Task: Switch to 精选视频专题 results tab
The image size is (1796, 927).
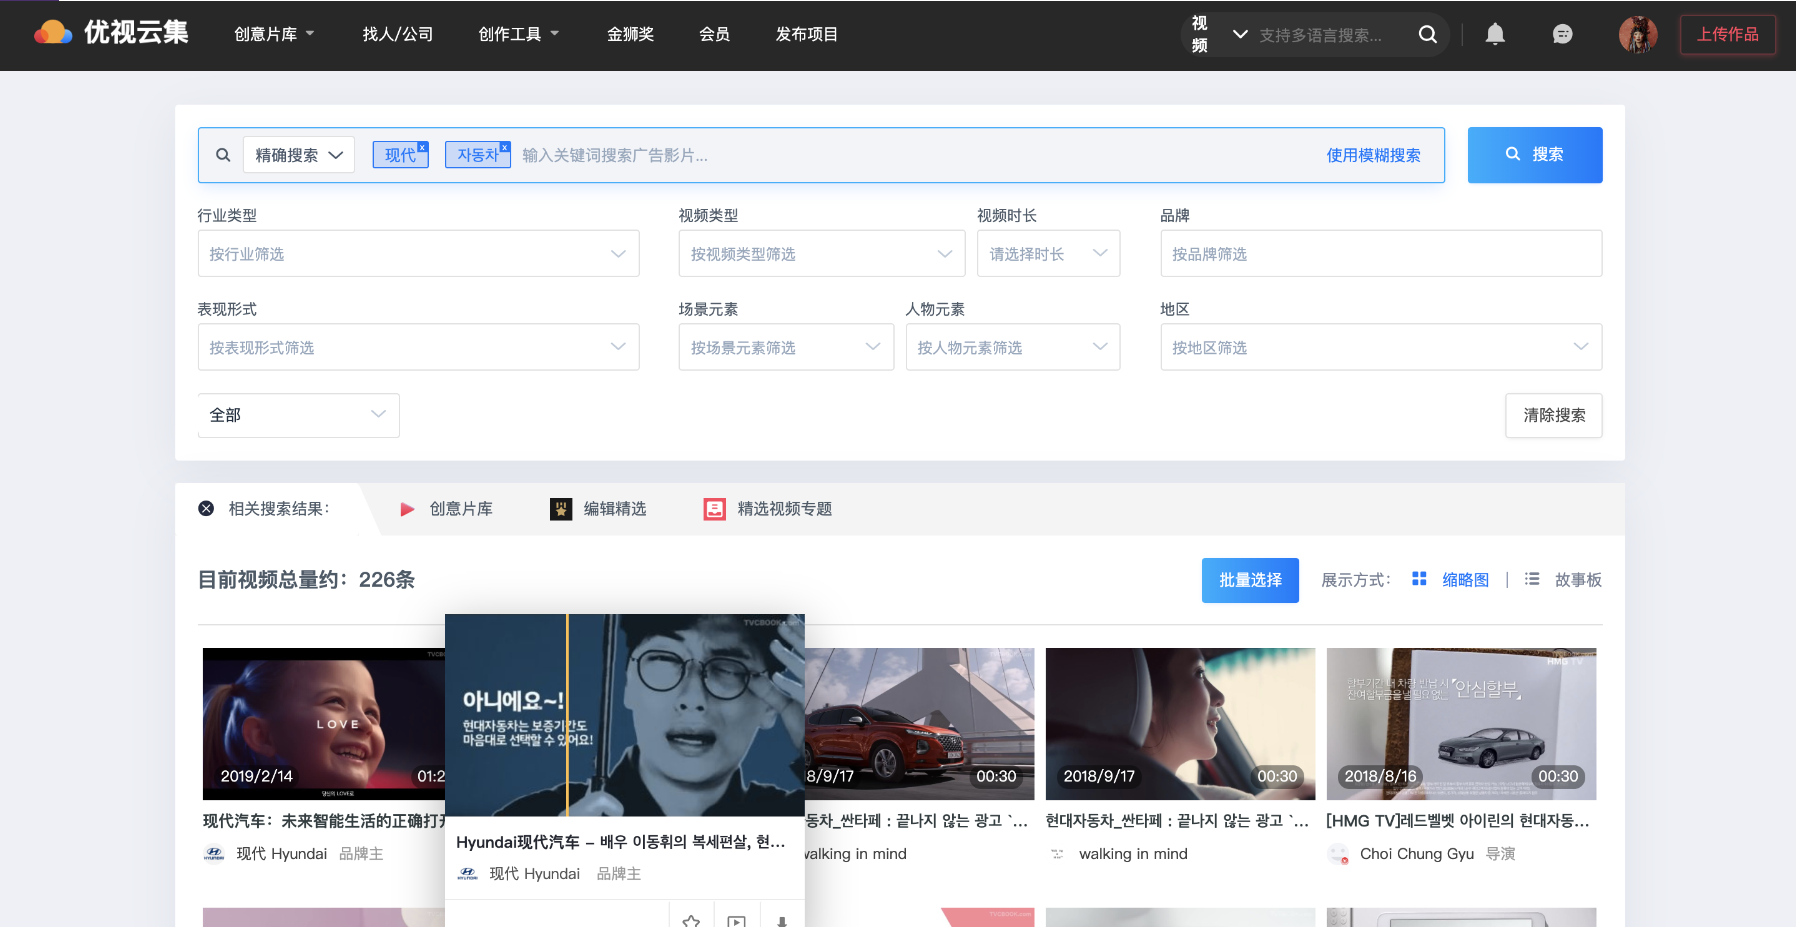Action: tap(768, 509)
